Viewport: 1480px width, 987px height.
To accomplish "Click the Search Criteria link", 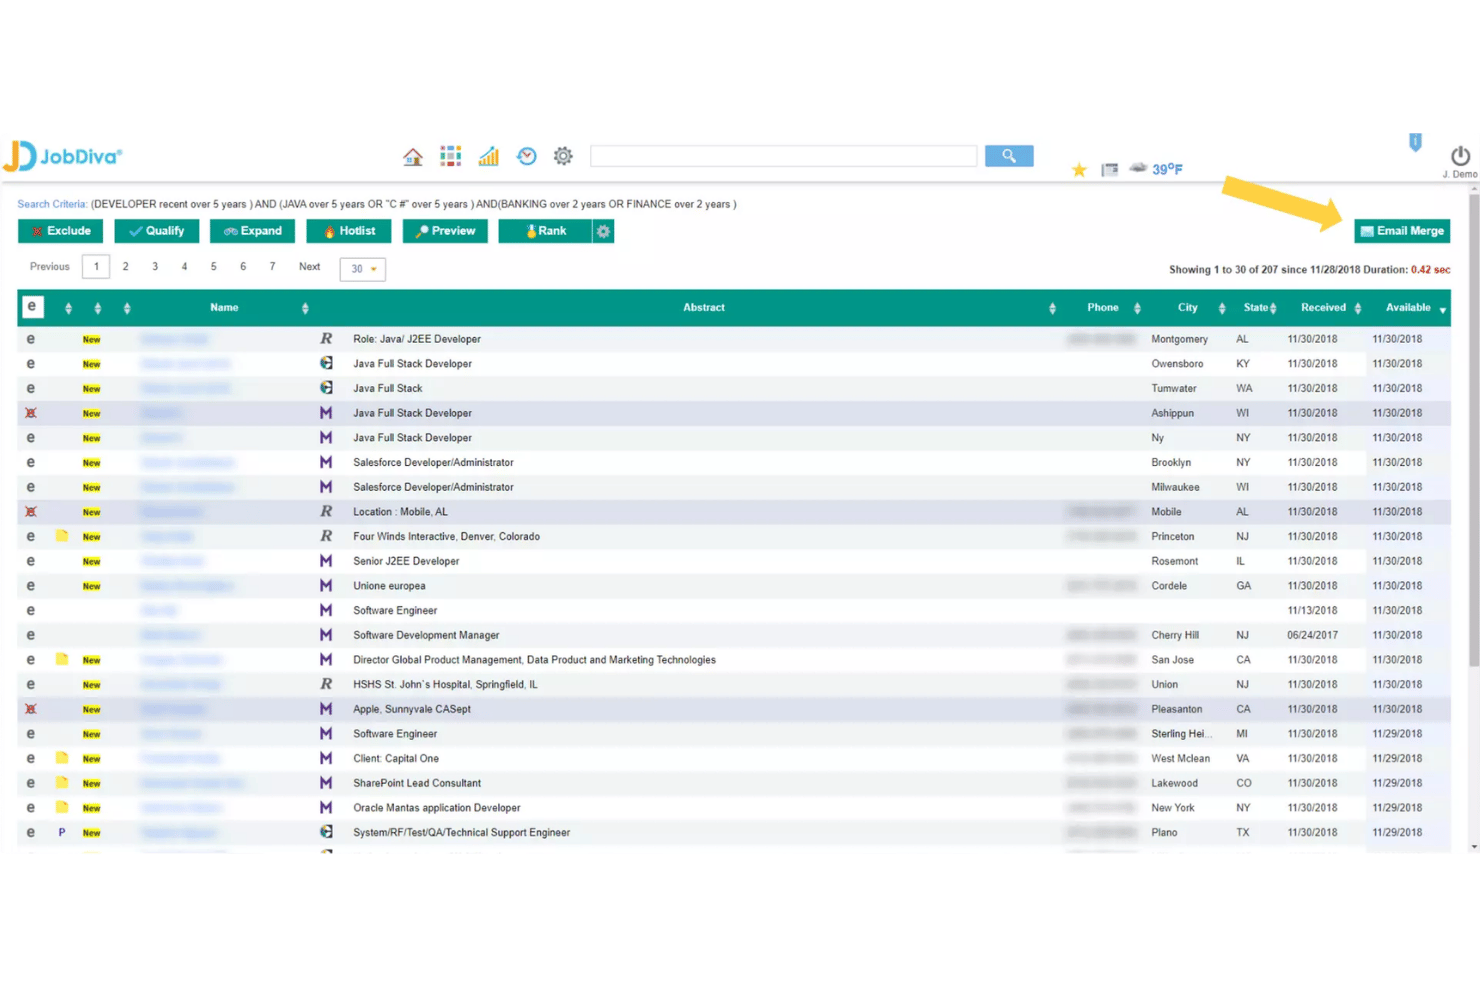I will 52,204.
